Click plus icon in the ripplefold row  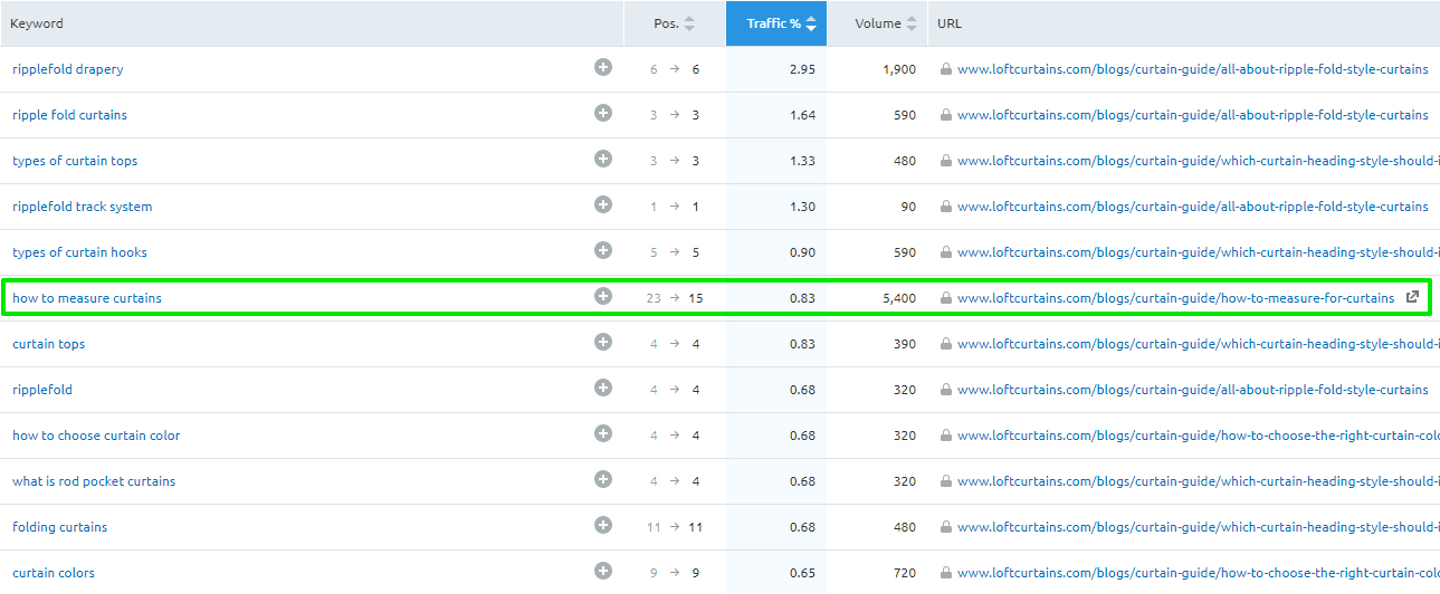pyautogui.click(x=603, y=387)
